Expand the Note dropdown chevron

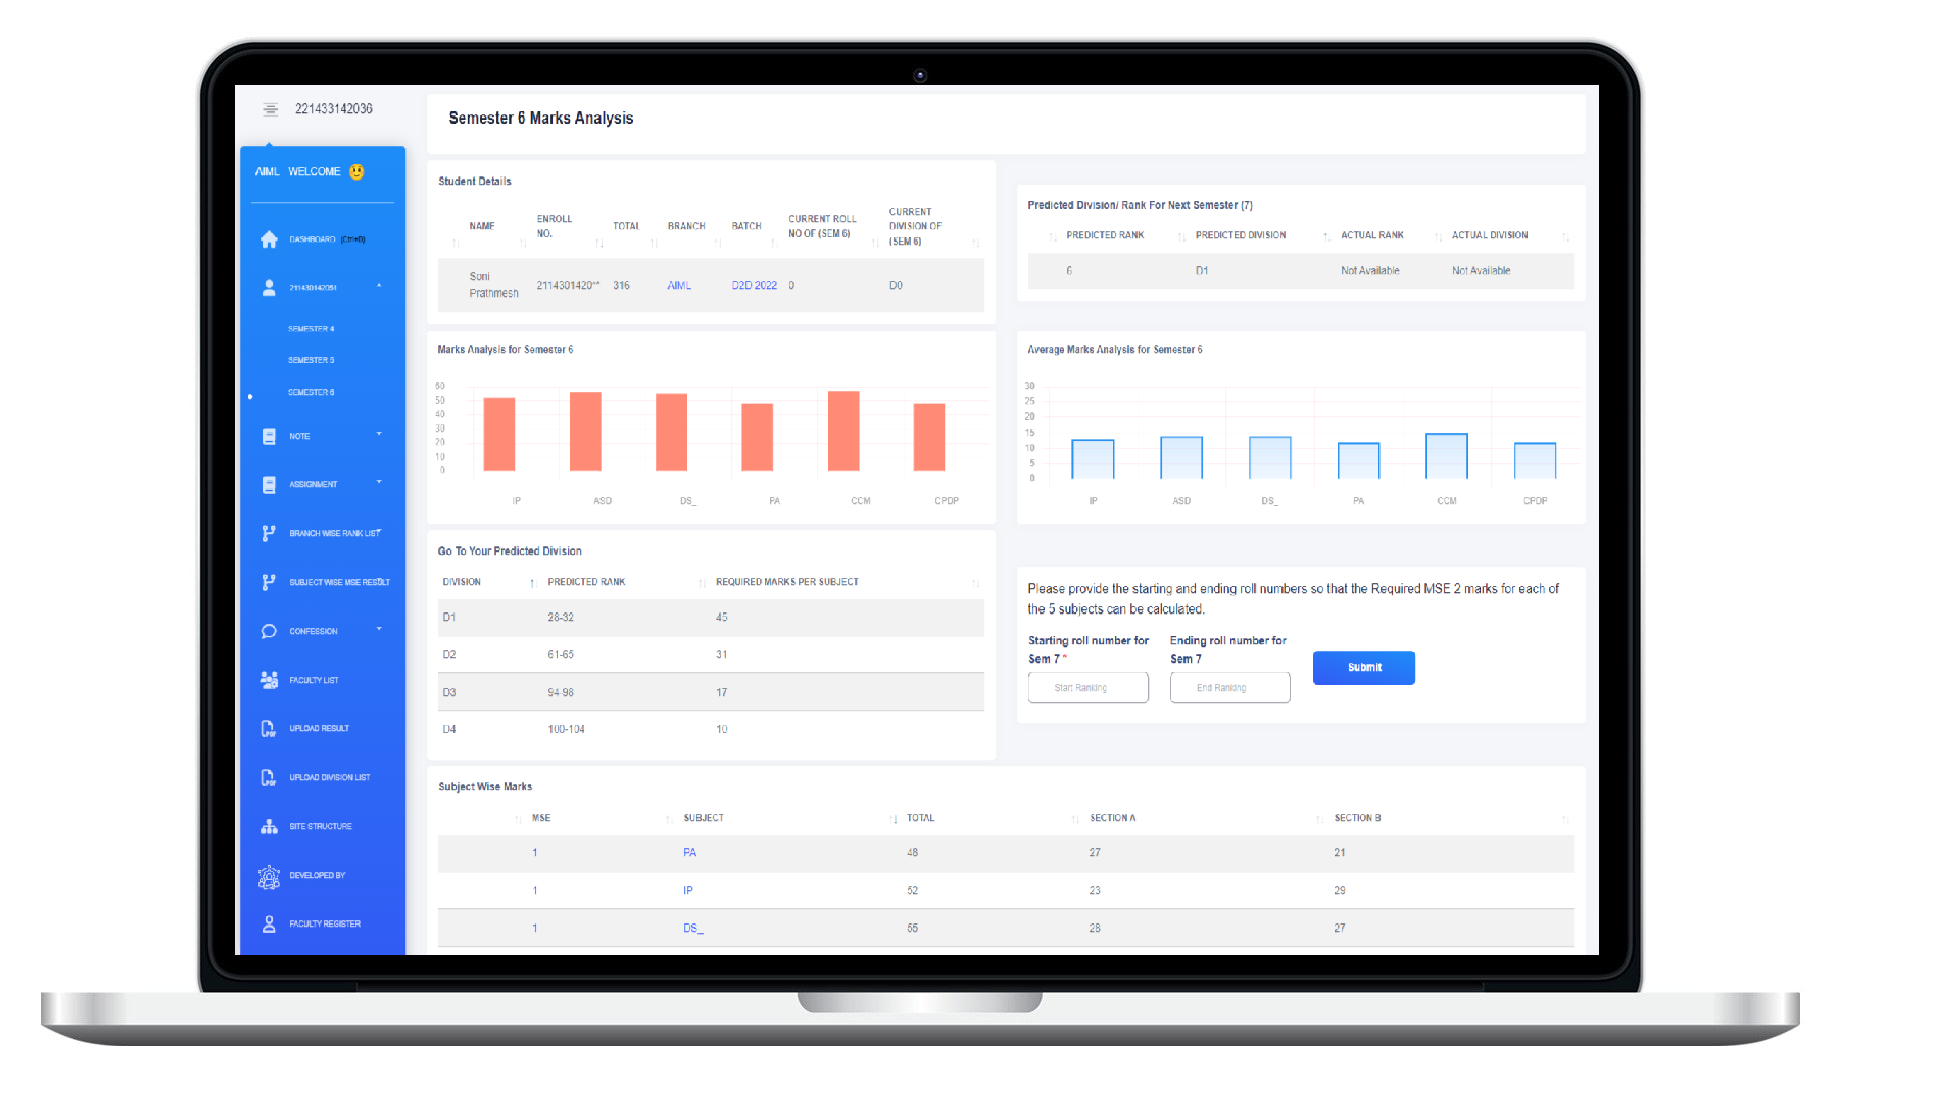pyautogui.click(x=378, y=435)
